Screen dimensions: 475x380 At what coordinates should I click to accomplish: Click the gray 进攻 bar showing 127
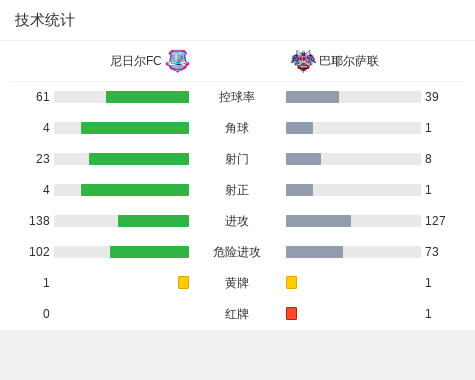tap(318, 221)
